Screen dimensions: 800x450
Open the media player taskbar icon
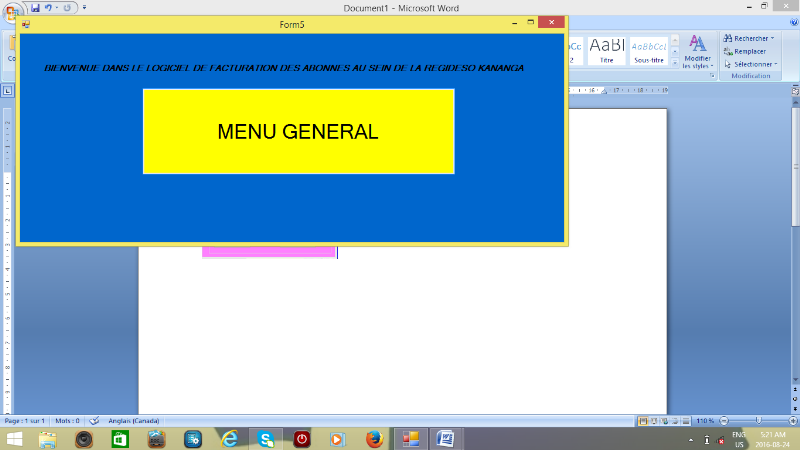337,439
